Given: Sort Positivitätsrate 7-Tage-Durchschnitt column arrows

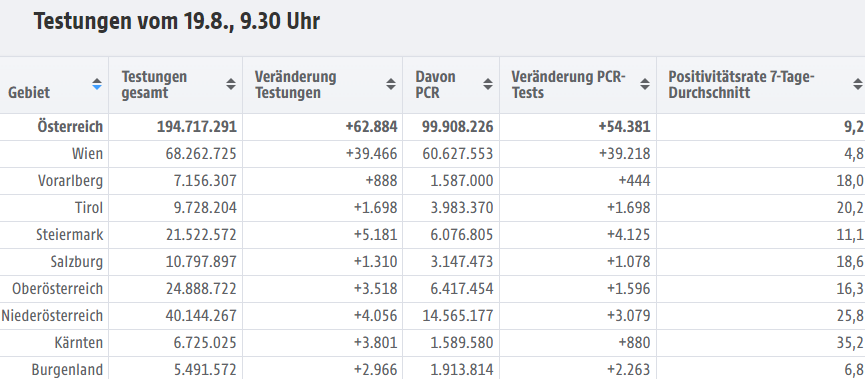Looking at the screenshot, I should tap(857, 84).
